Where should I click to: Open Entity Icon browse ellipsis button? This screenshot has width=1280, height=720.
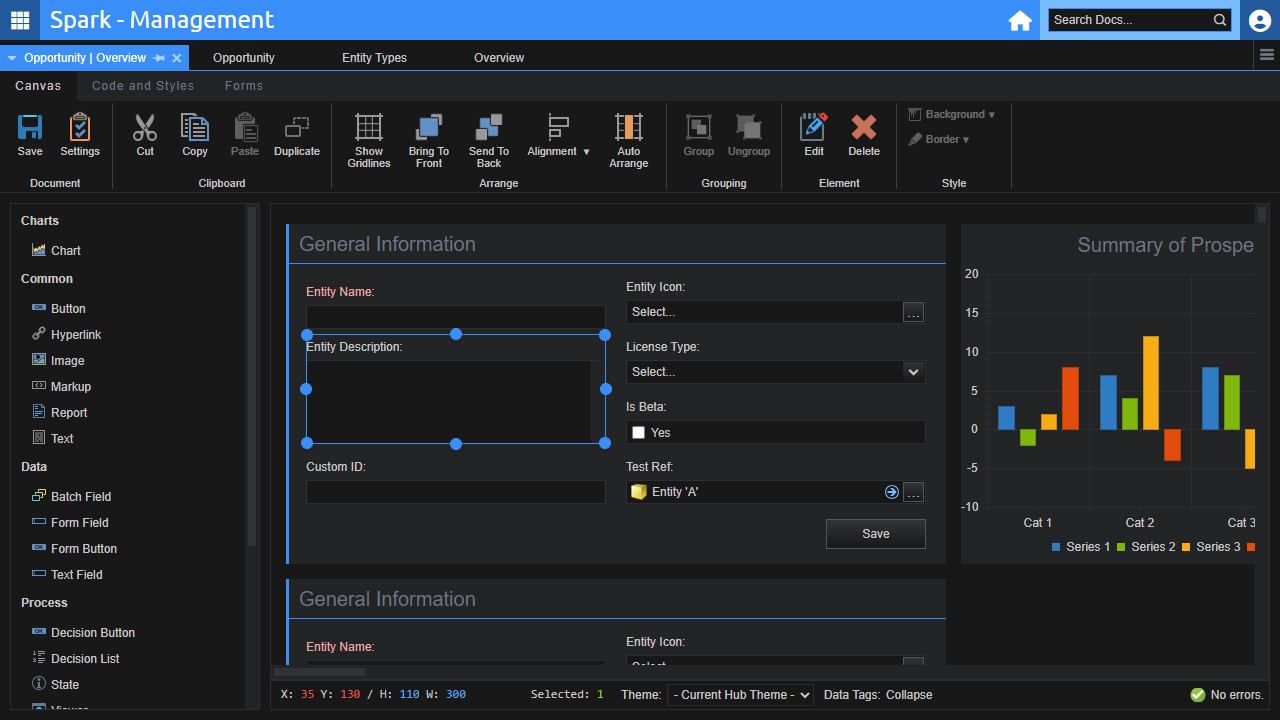(x=913, y=312)
